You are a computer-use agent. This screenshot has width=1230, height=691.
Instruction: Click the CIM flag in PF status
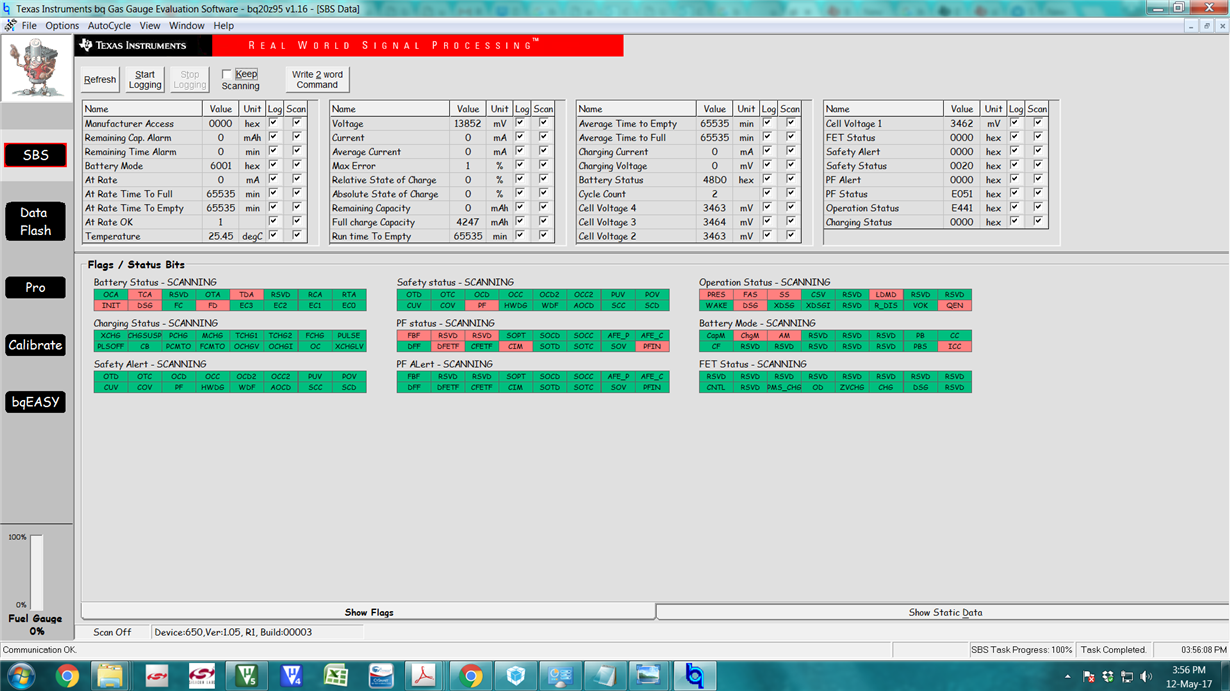click(x=516, y=346)
